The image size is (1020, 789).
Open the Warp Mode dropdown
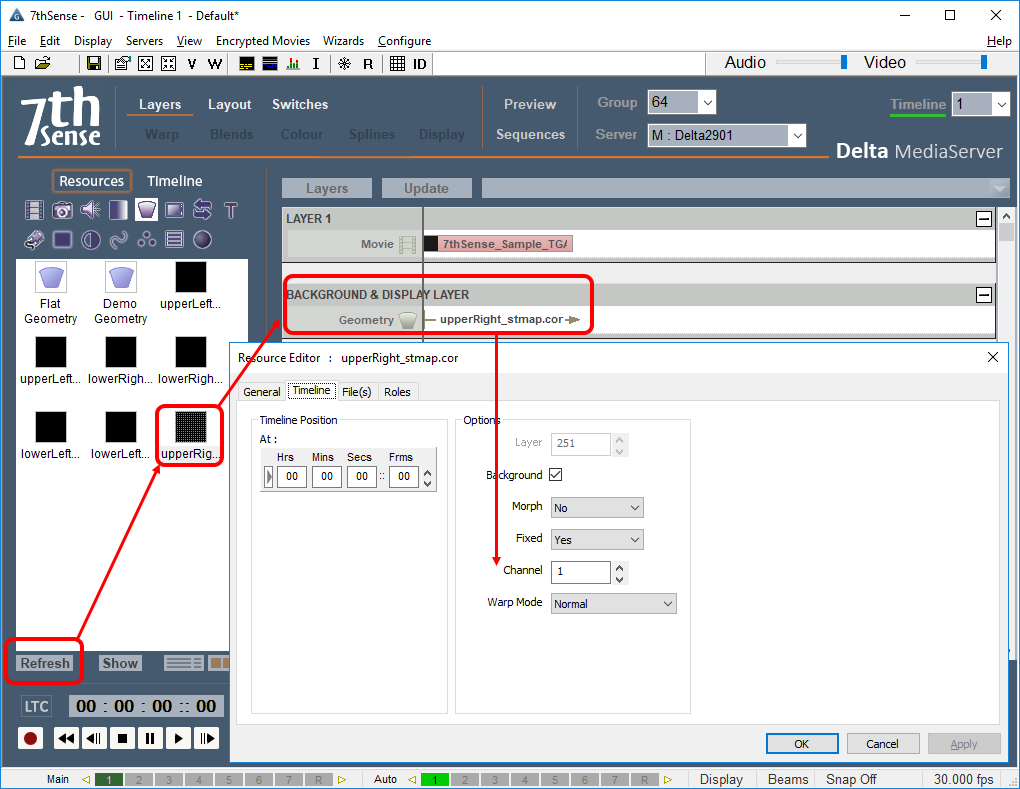pos(613,604)
